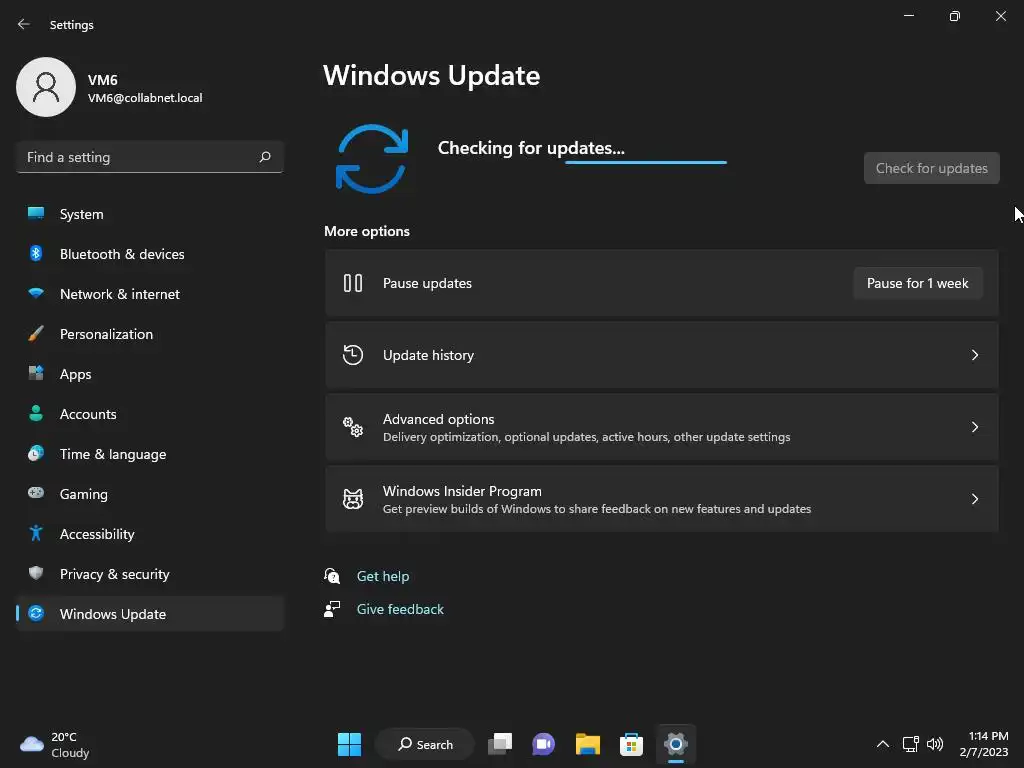Go to Network & internet settings

tap(120, 294)
